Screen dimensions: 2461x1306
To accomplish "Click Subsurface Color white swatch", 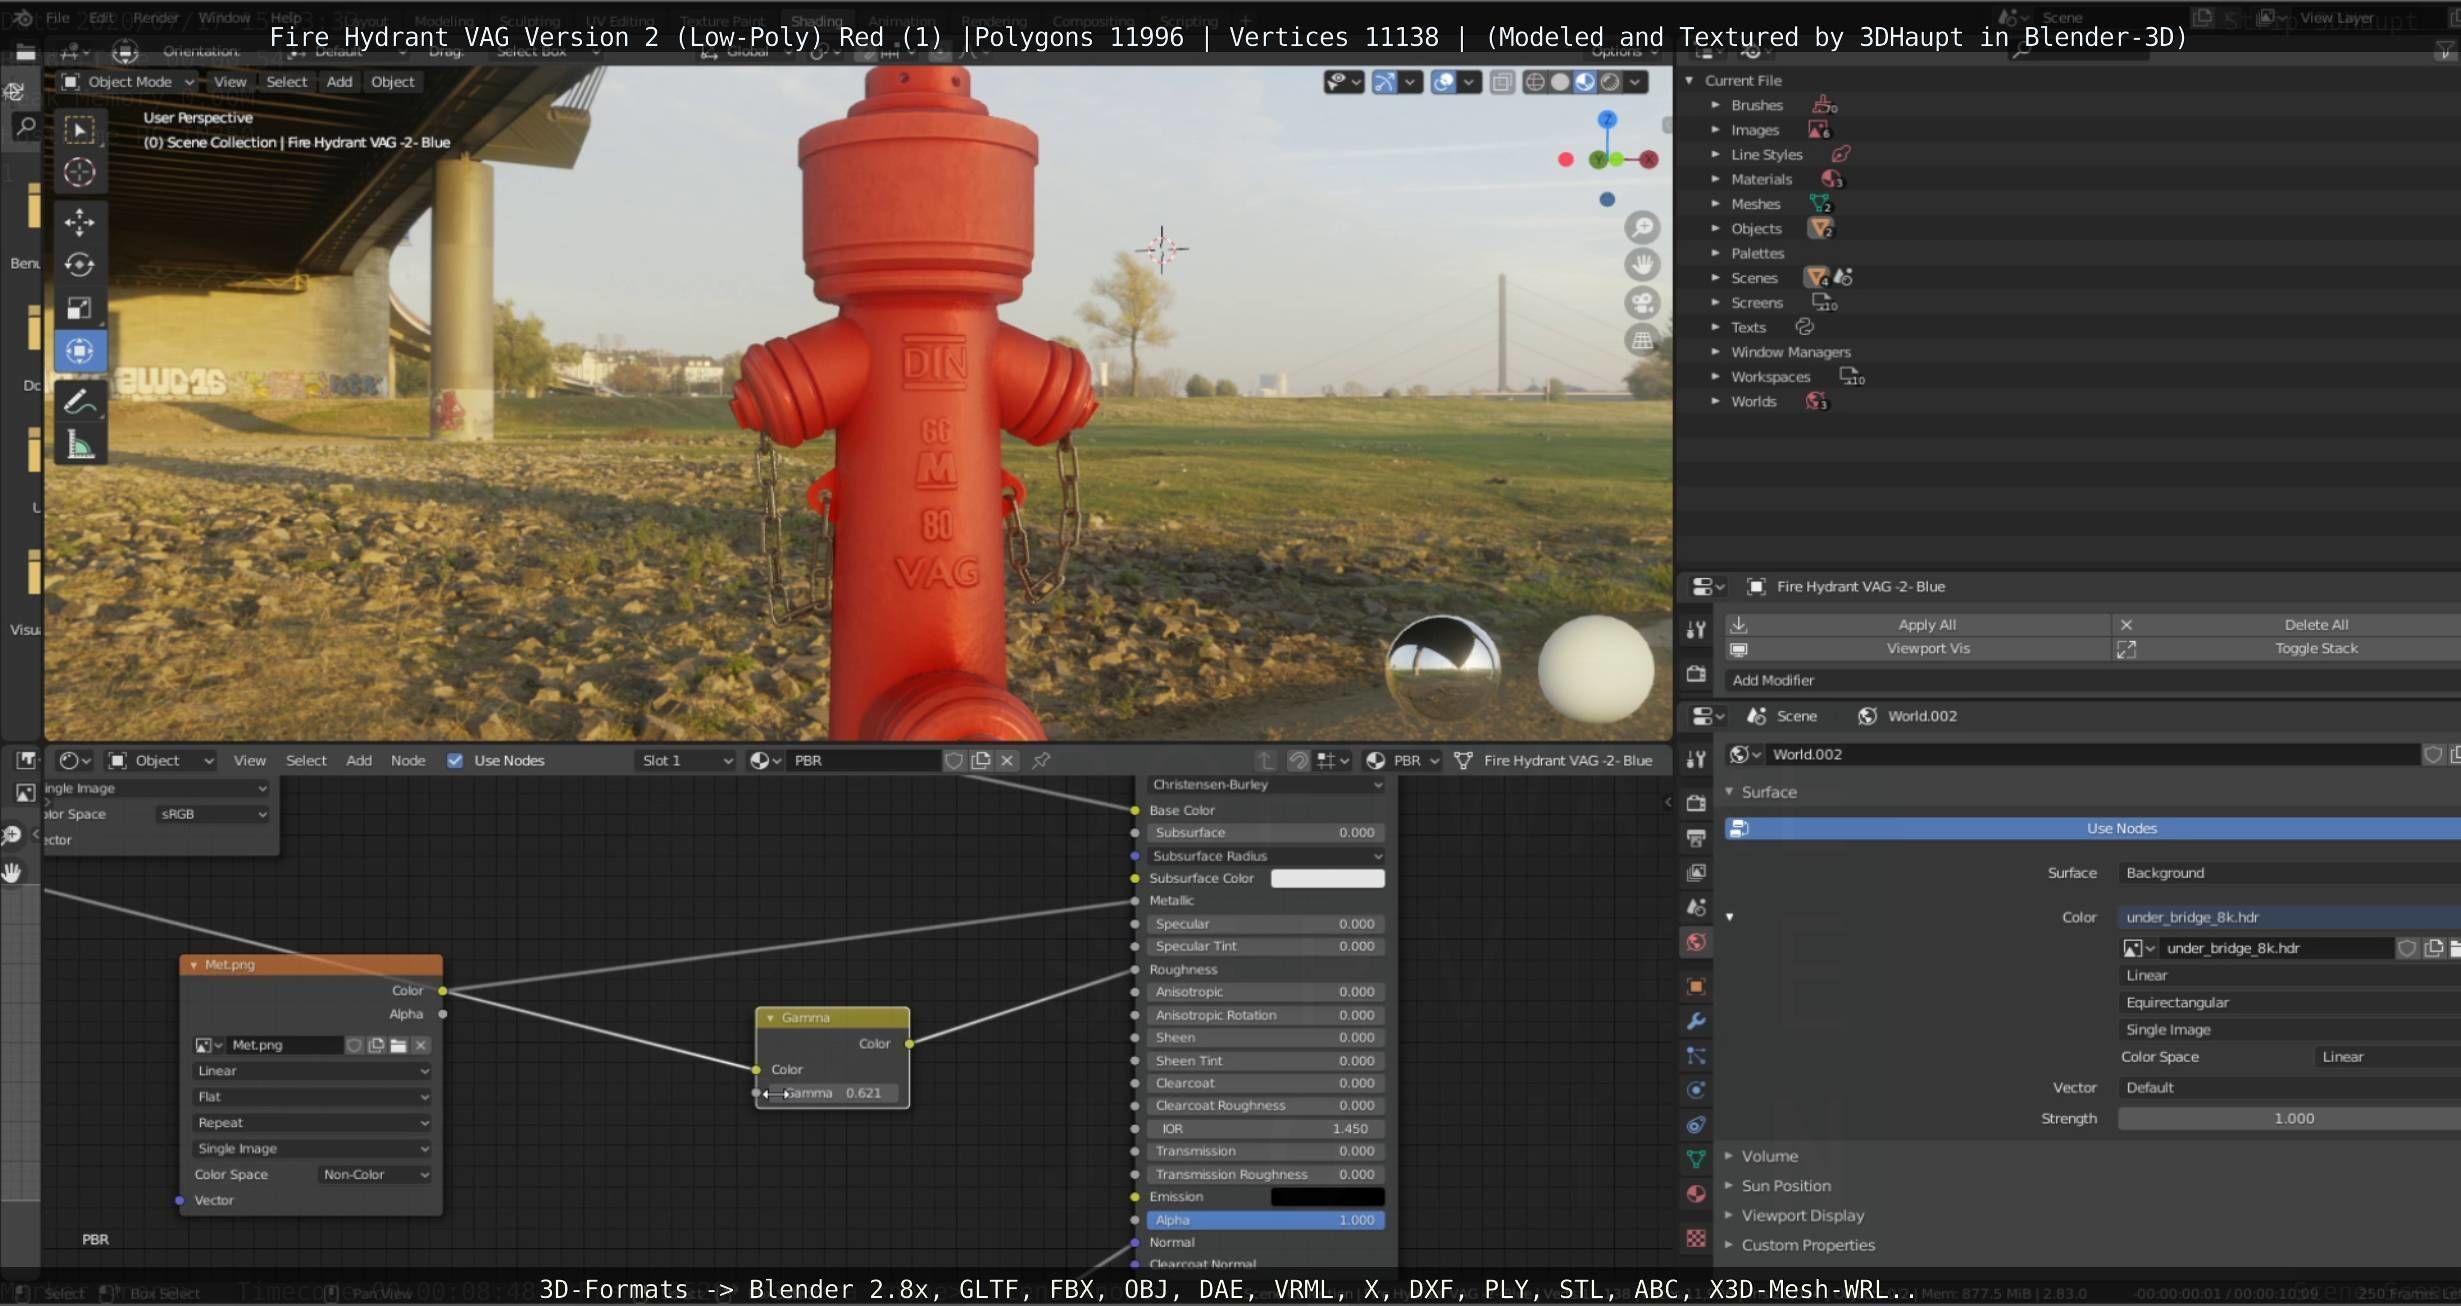I will (x=1327, y=879).
